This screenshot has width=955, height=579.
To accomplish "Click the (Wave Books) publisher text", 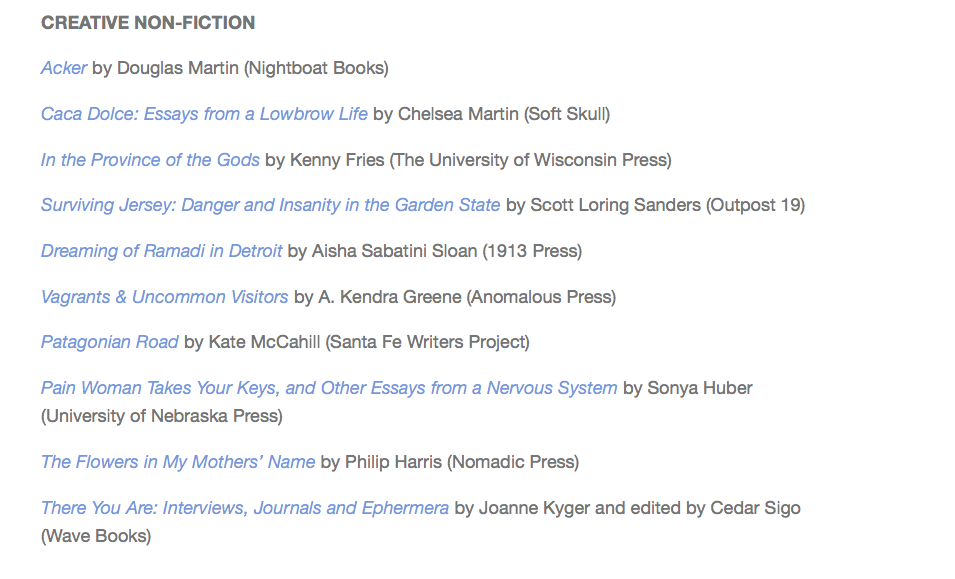I will click(x=96, y=536).
